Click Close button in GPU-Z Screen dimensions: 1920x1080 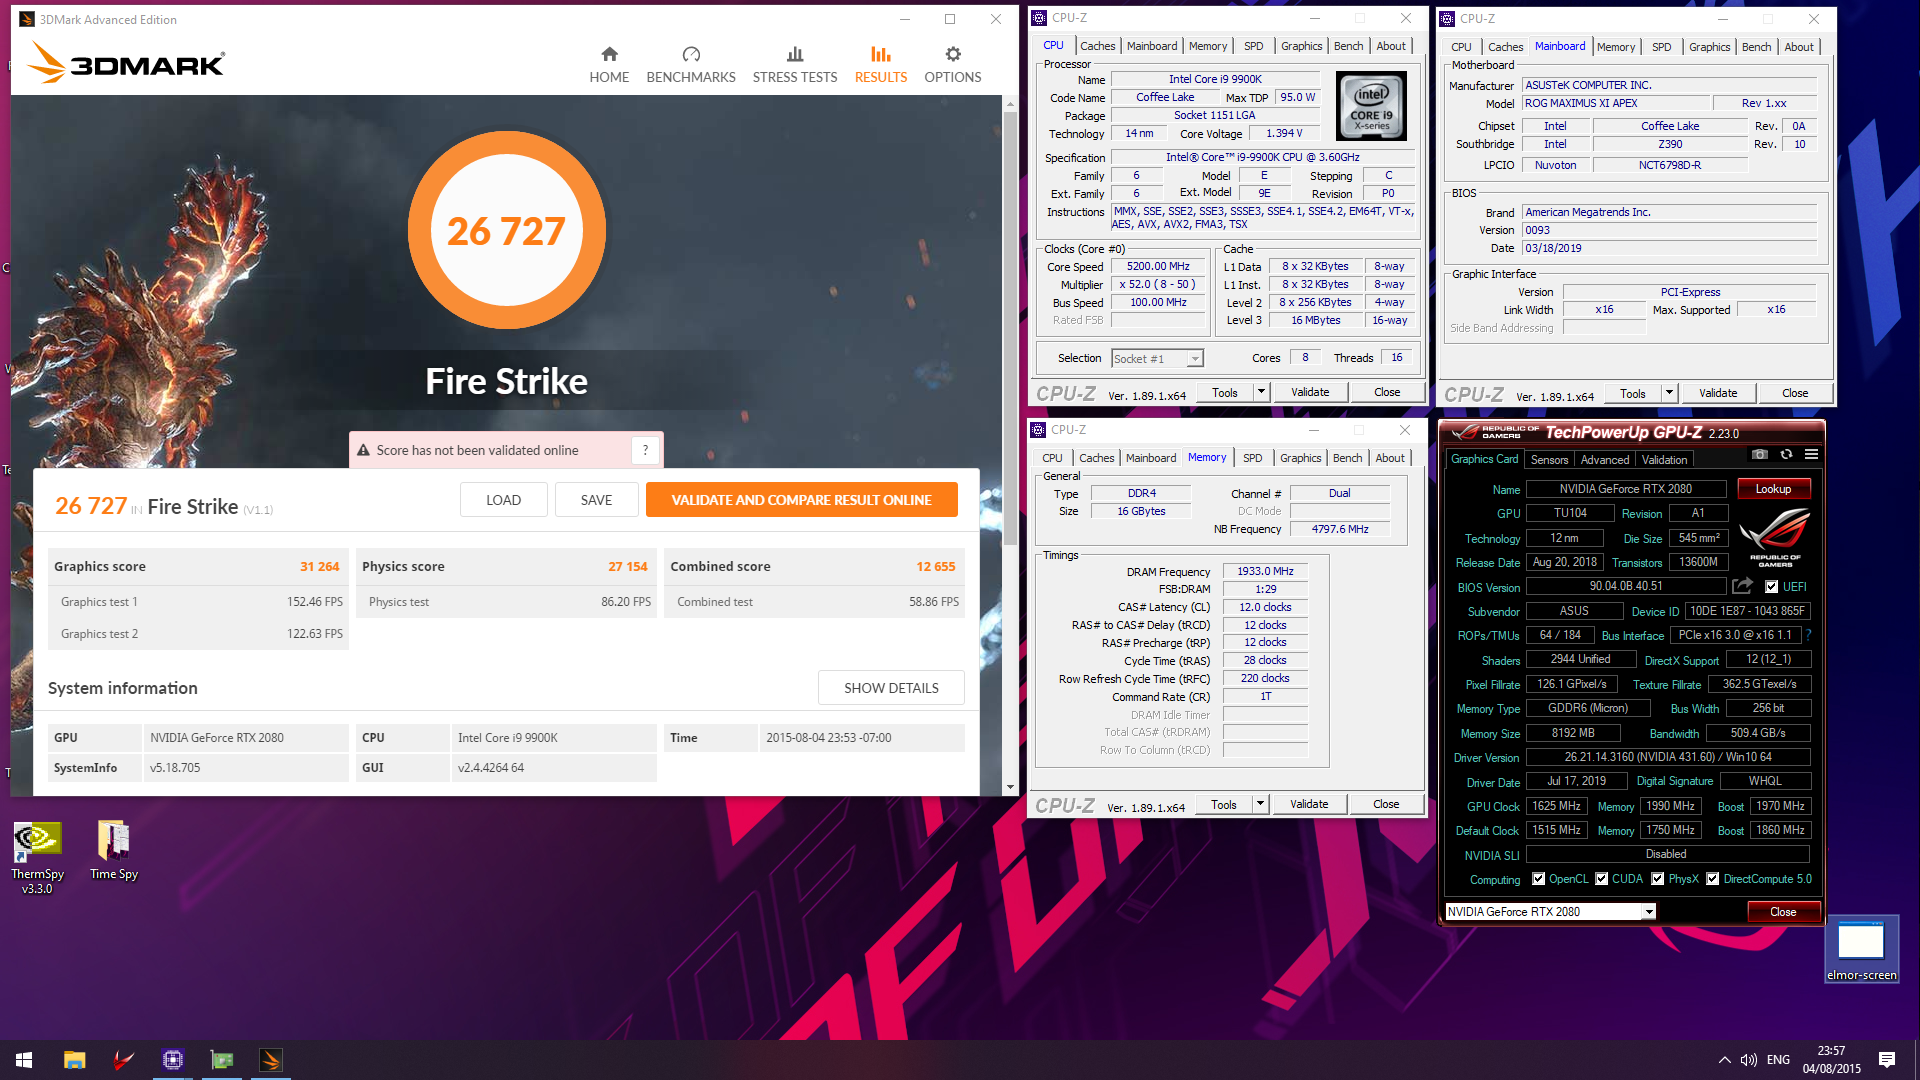coord(1783,912)
